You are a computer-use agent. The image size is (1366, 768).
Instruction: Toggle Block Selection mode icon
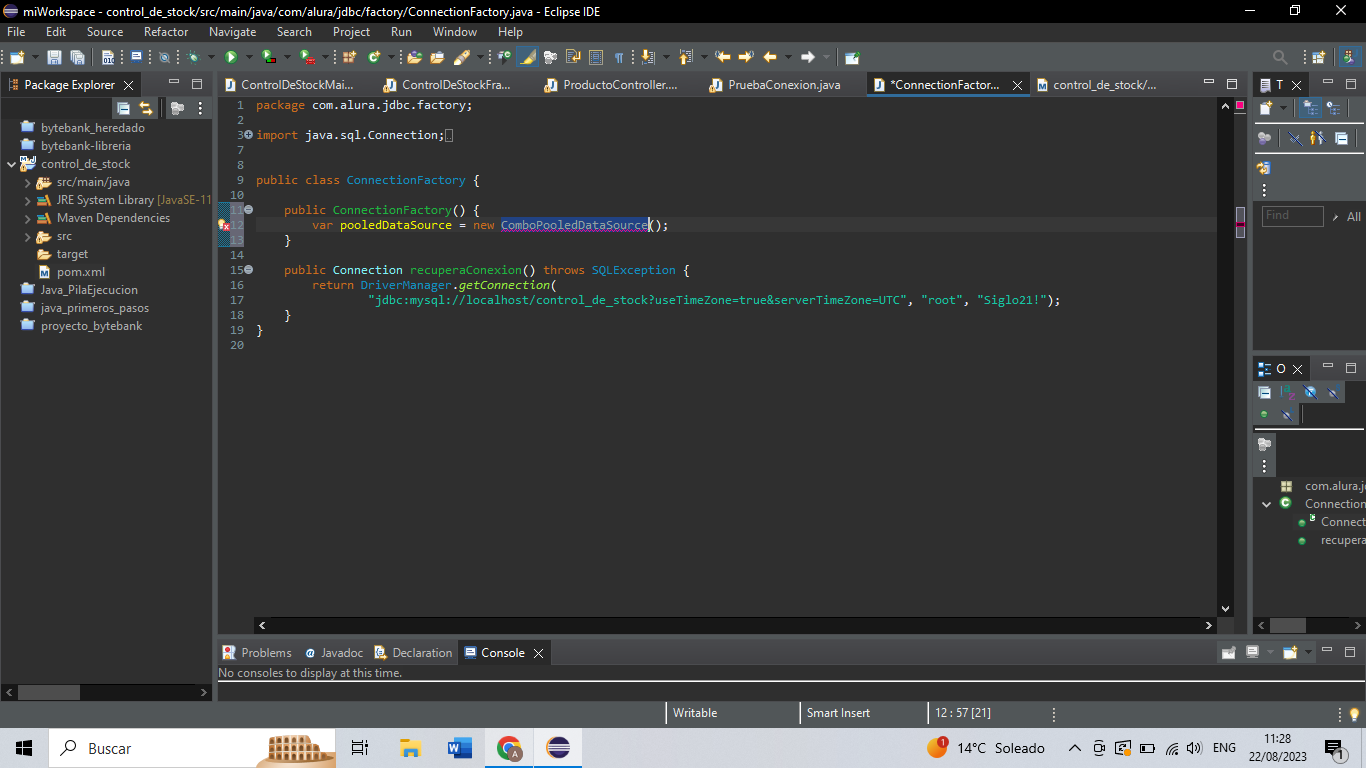(596, 57)
